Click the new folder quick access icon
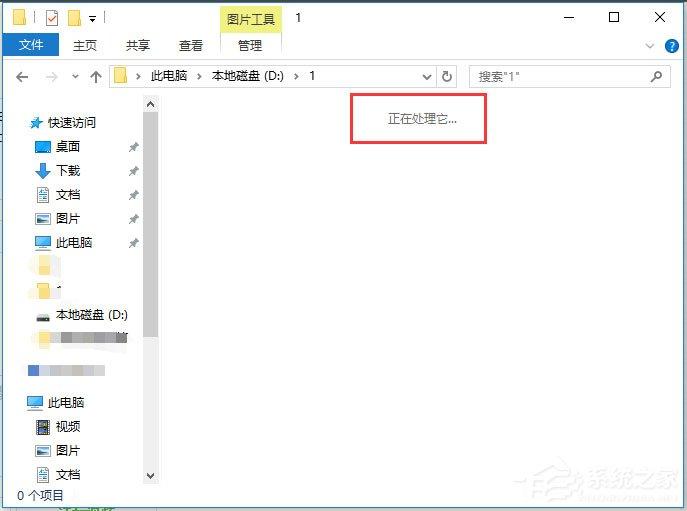Screen dimensions: 687x511 pyautogui.click(x=74, y=18)
